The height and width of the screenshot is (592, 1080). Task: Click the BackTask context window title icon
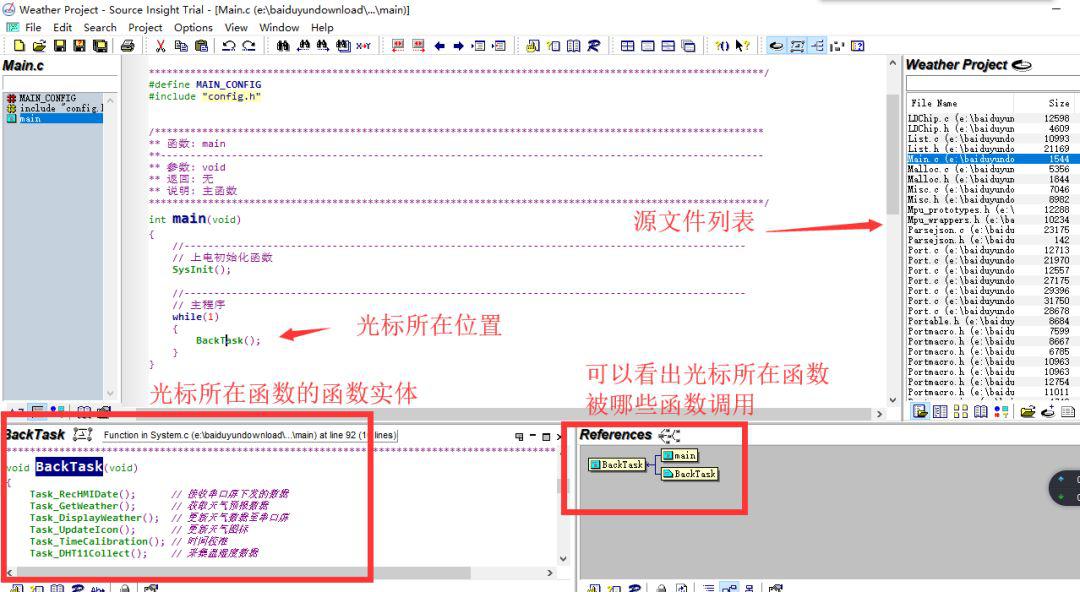[83, 435]
